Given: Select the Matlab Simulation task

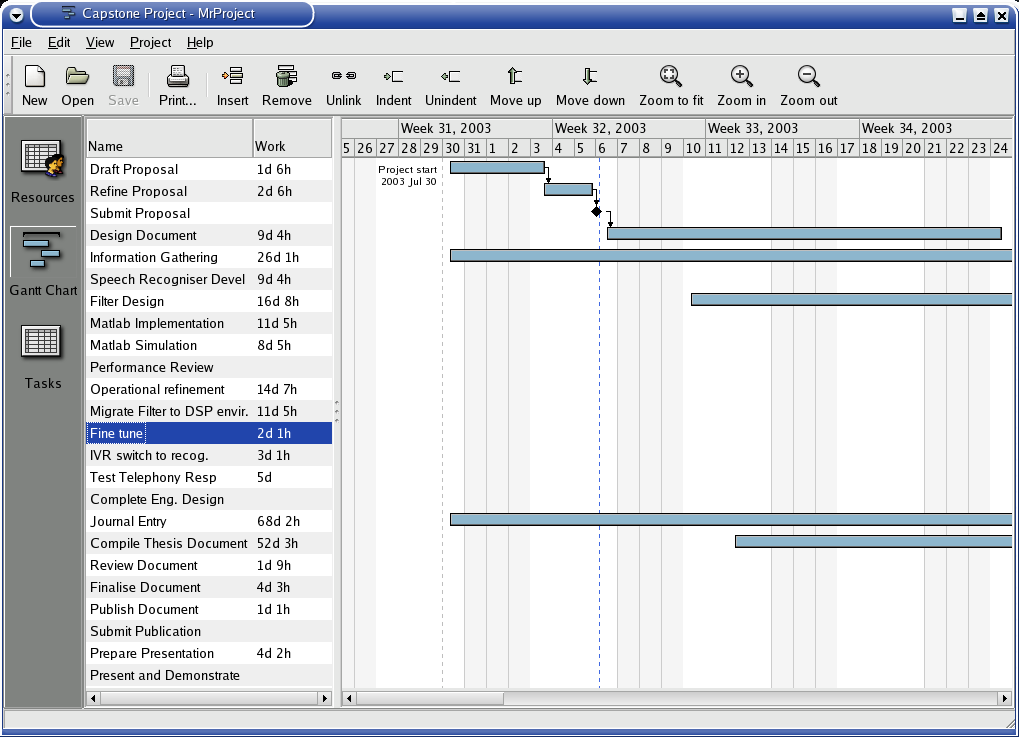Looking at the screenshot, I should click(x=209, y=345).
